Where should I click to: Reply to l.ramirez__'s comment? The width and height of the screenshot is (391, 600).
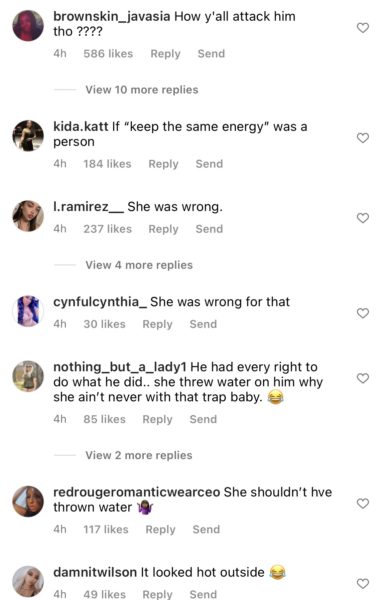pos(163,229)
